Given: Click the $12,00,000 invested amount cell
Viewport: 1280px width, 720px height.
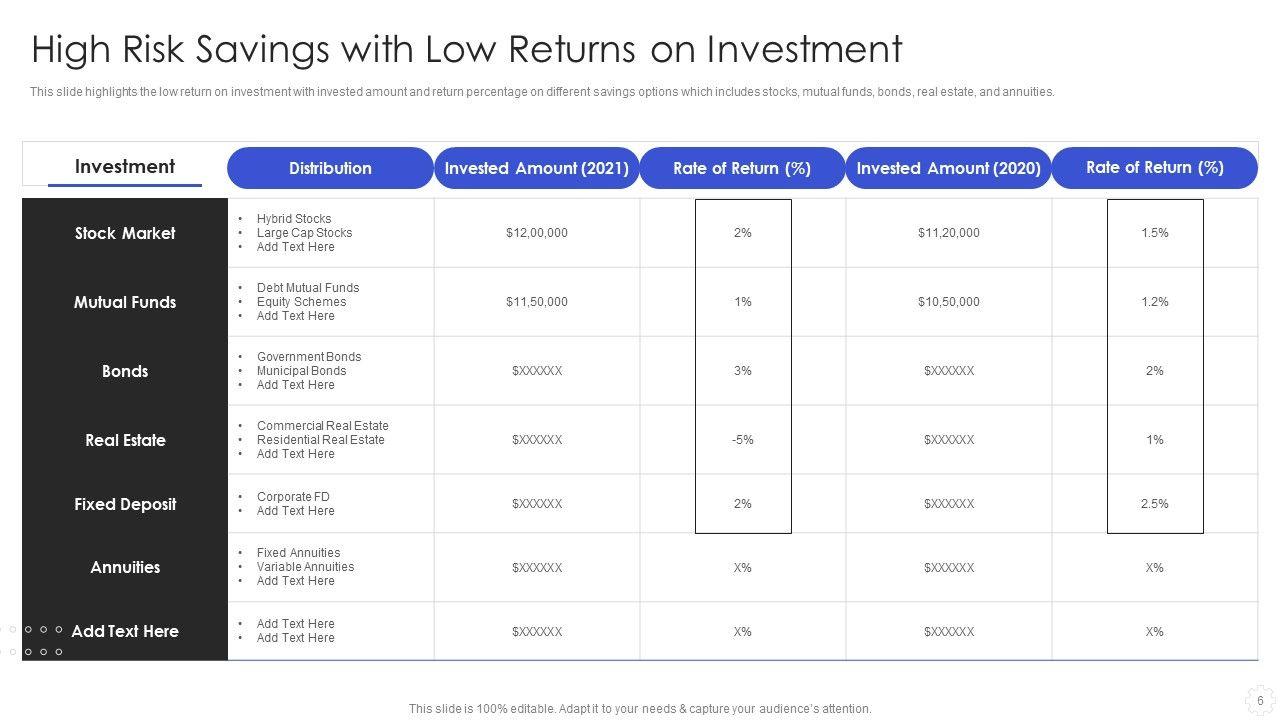Looking at the screenshot, I should 537,233.
